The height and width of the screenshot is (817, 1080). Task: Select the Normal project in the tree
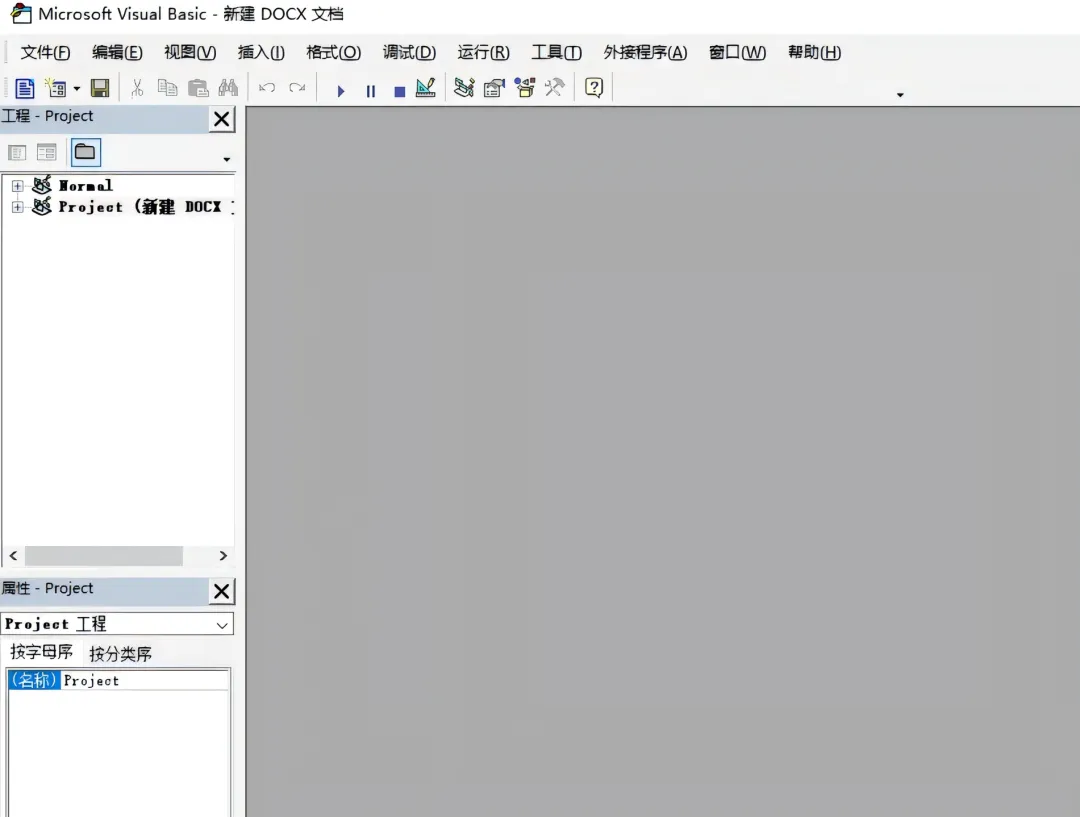tap(85, 186)
